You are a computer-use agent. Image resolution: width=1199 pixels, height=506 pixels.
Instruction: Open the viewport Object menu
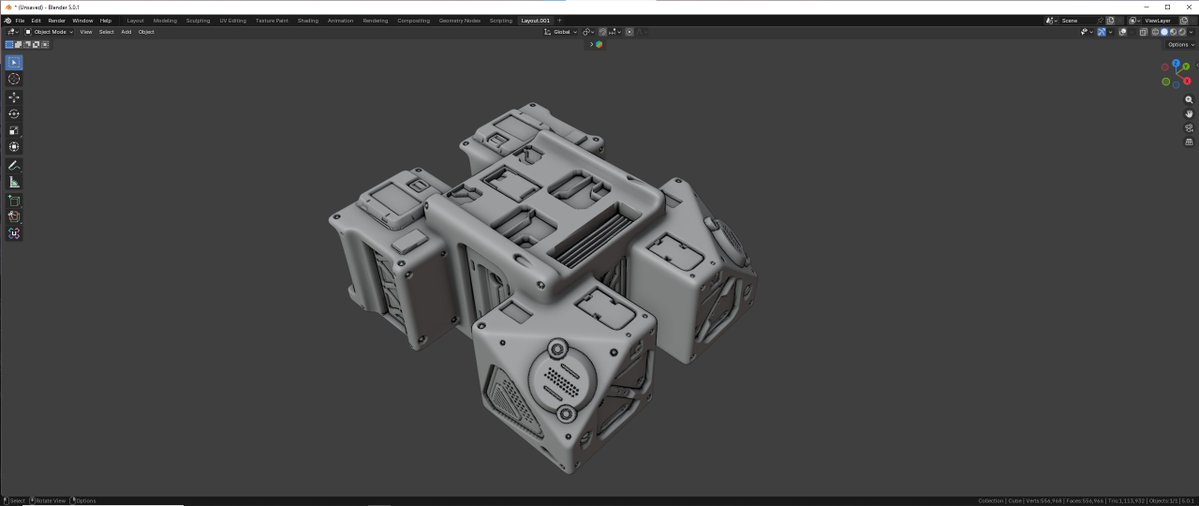(146, 31)
